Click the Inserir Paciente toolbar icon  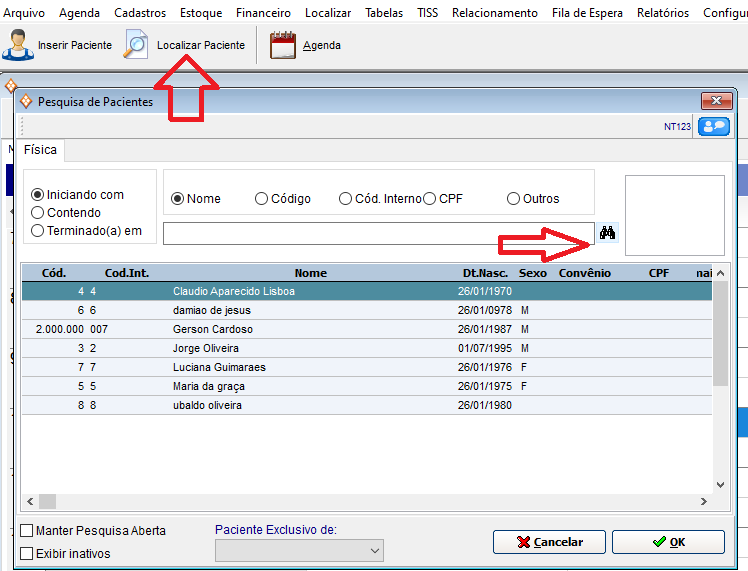(17, 45)
